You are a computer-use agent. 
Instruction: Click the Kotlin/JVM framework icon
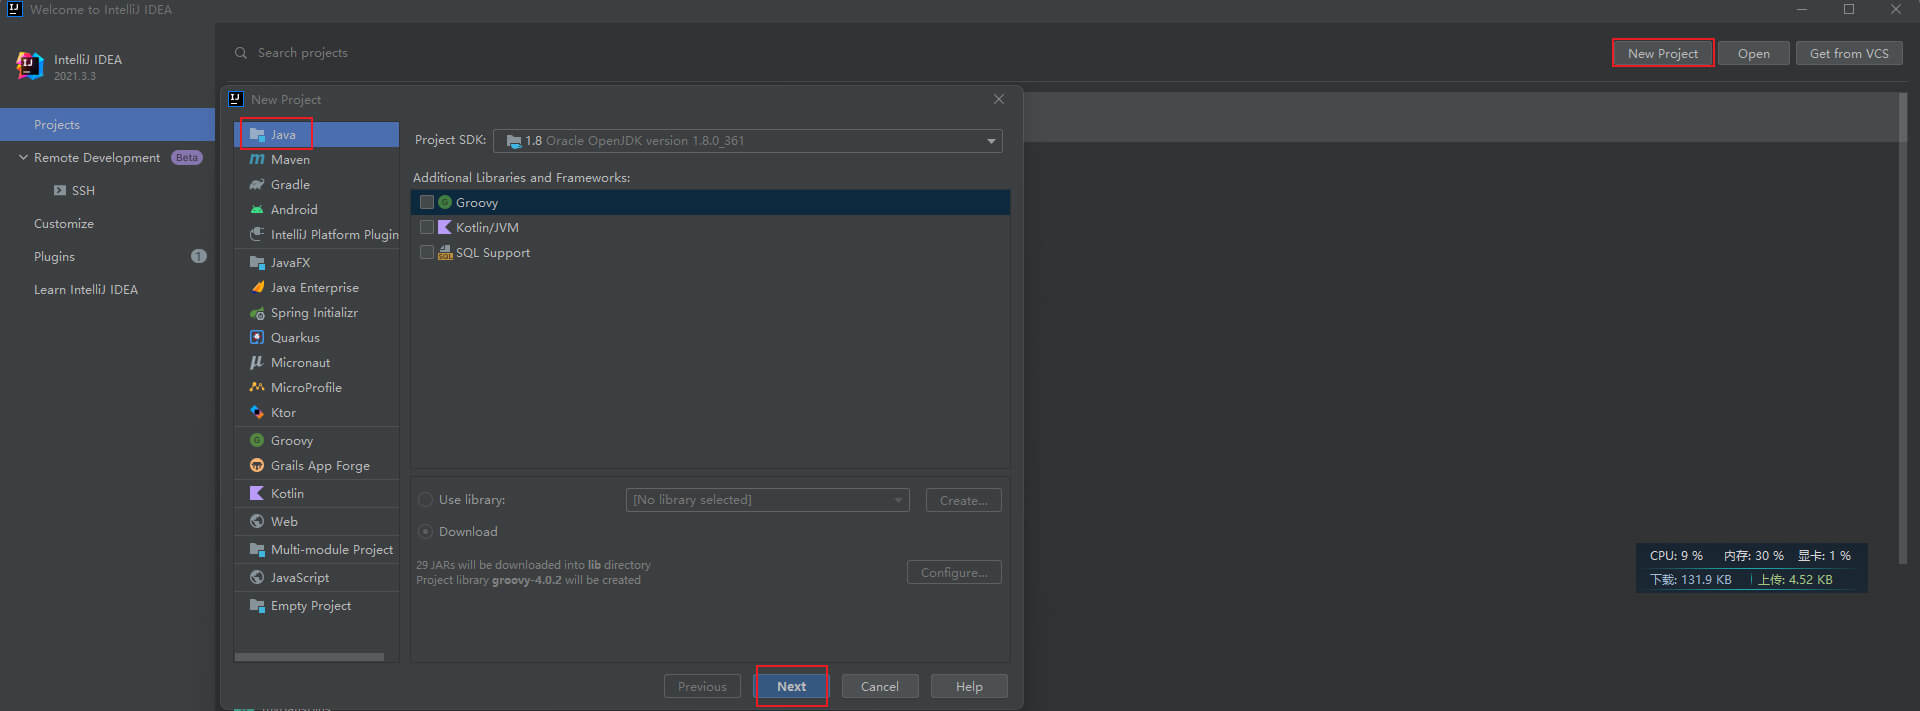[x=445, y=228]
